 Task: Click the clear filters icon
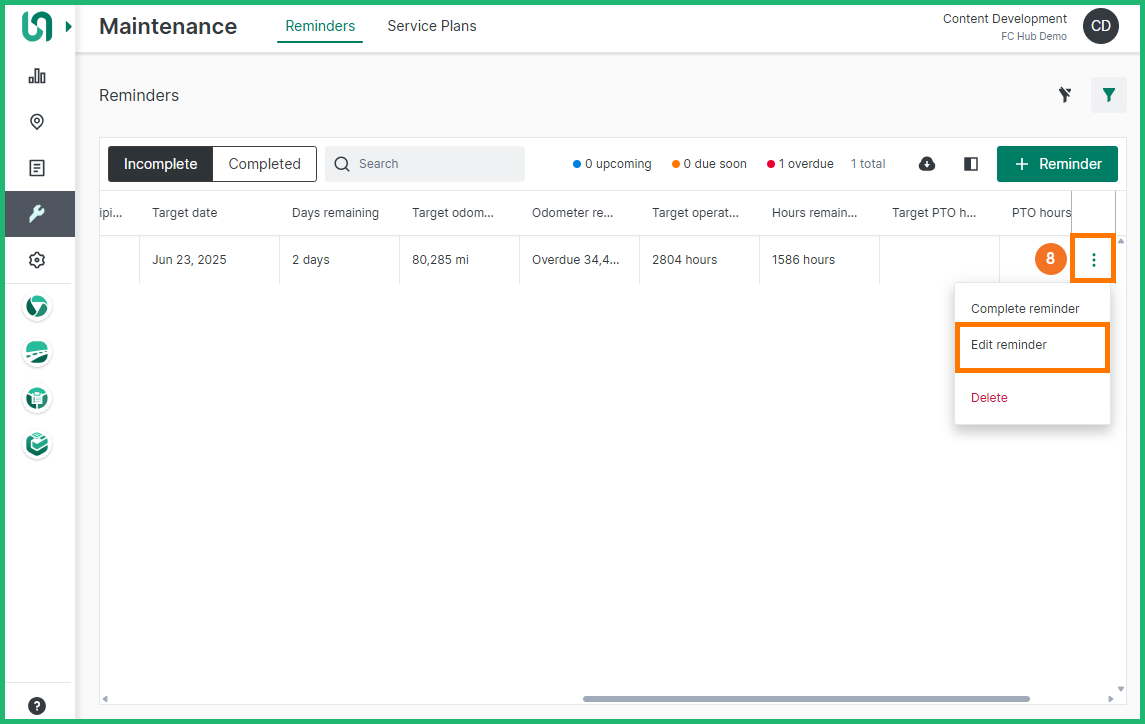pyautogui.click(x=1065, y=95)
